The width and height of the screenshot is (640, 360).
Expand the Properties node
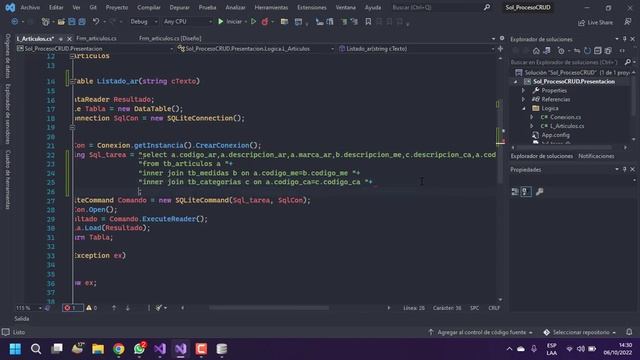pos(524,91)
